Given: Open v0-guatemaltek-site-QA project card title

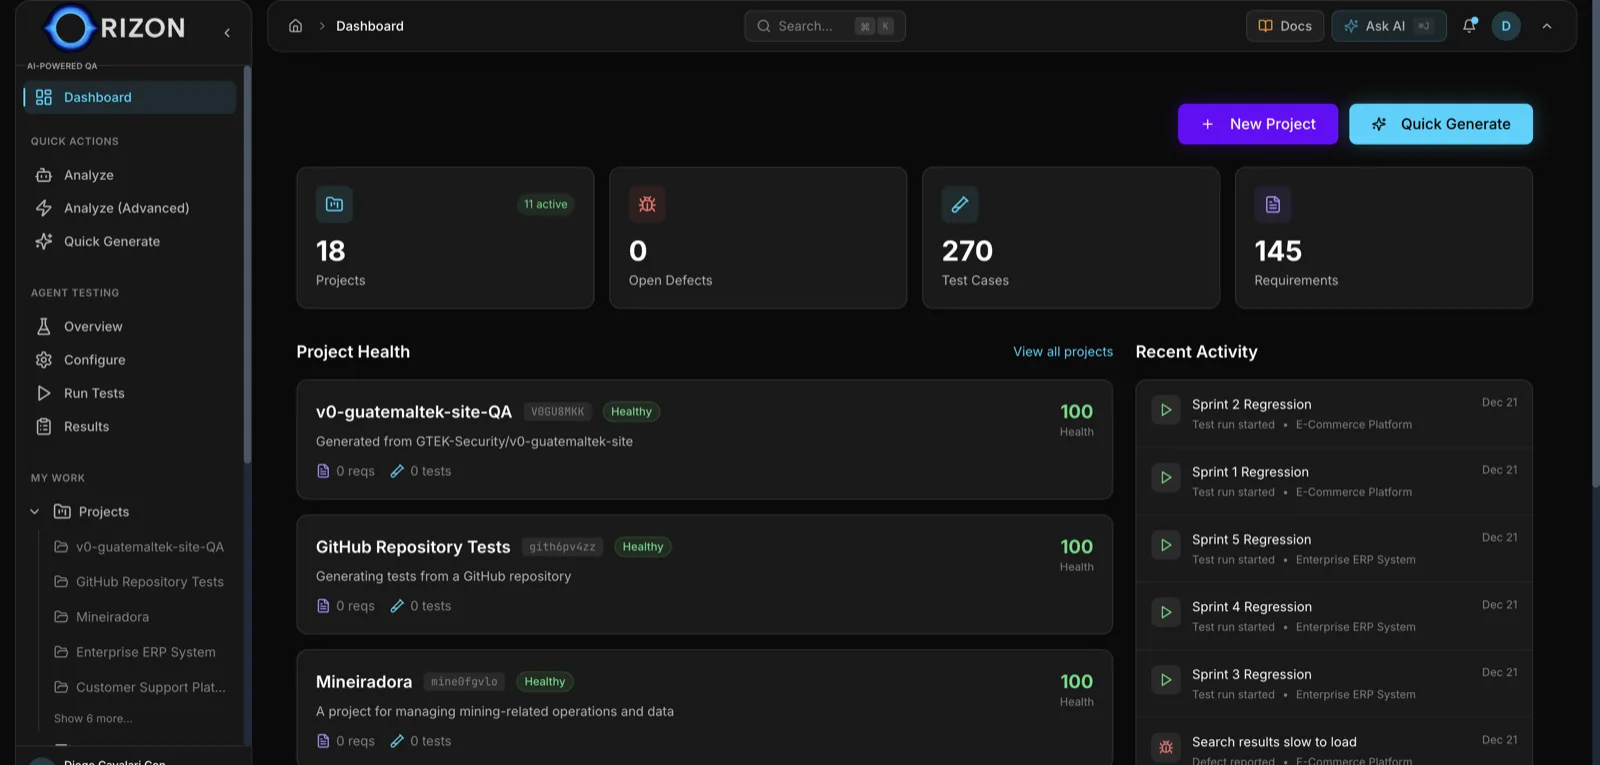Looking at the screenshot, I should point(414,412).
